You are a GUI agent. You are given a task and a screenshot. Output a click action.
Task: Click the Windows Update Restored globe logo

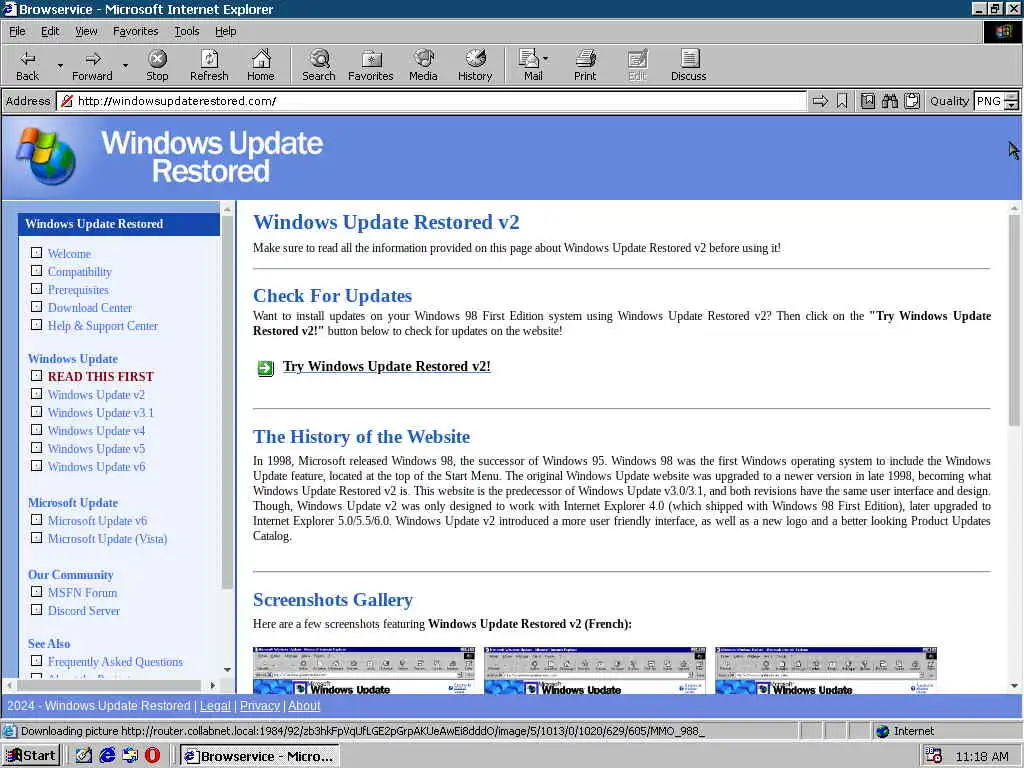point(46,157)
